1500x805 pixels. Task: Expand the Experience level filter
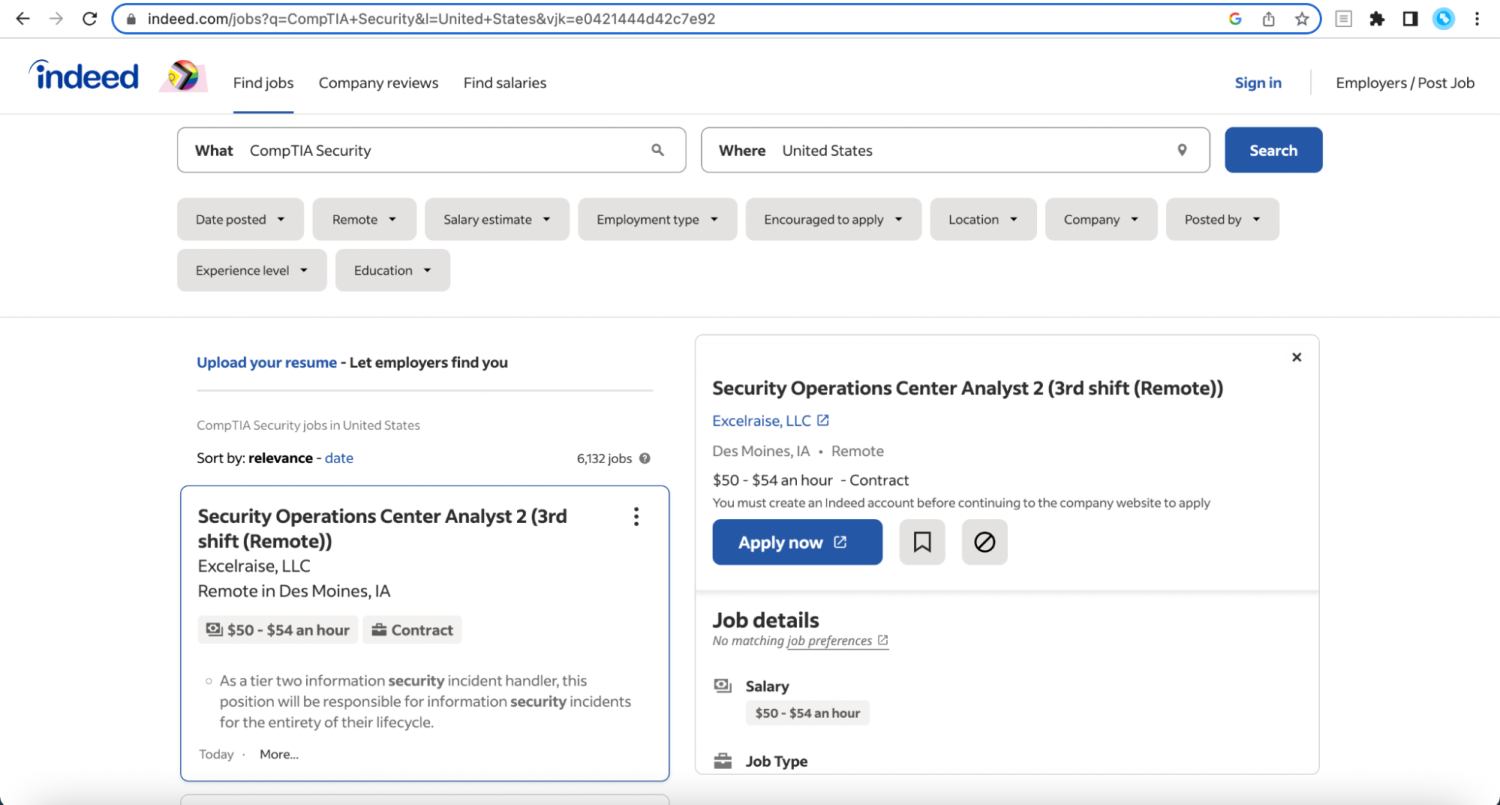tap(252, 270)
